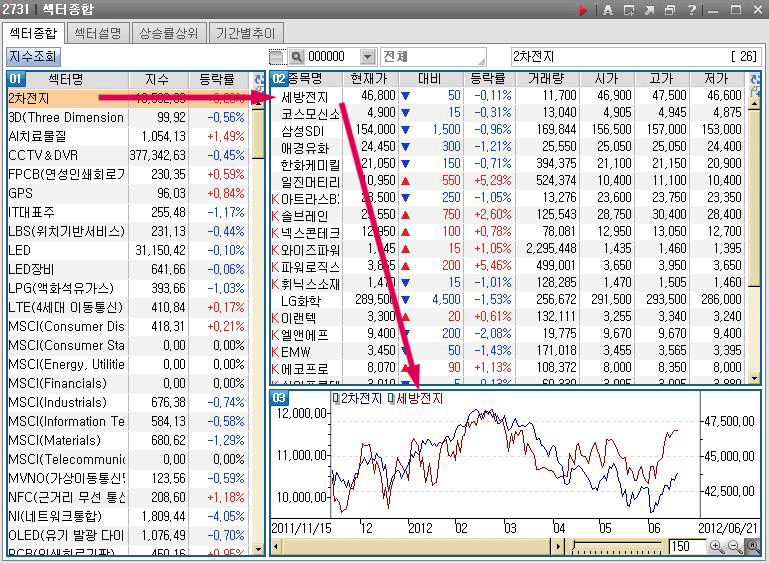Select the 세방전지 stock row
The image size is (769, 563).
(508, 96)
